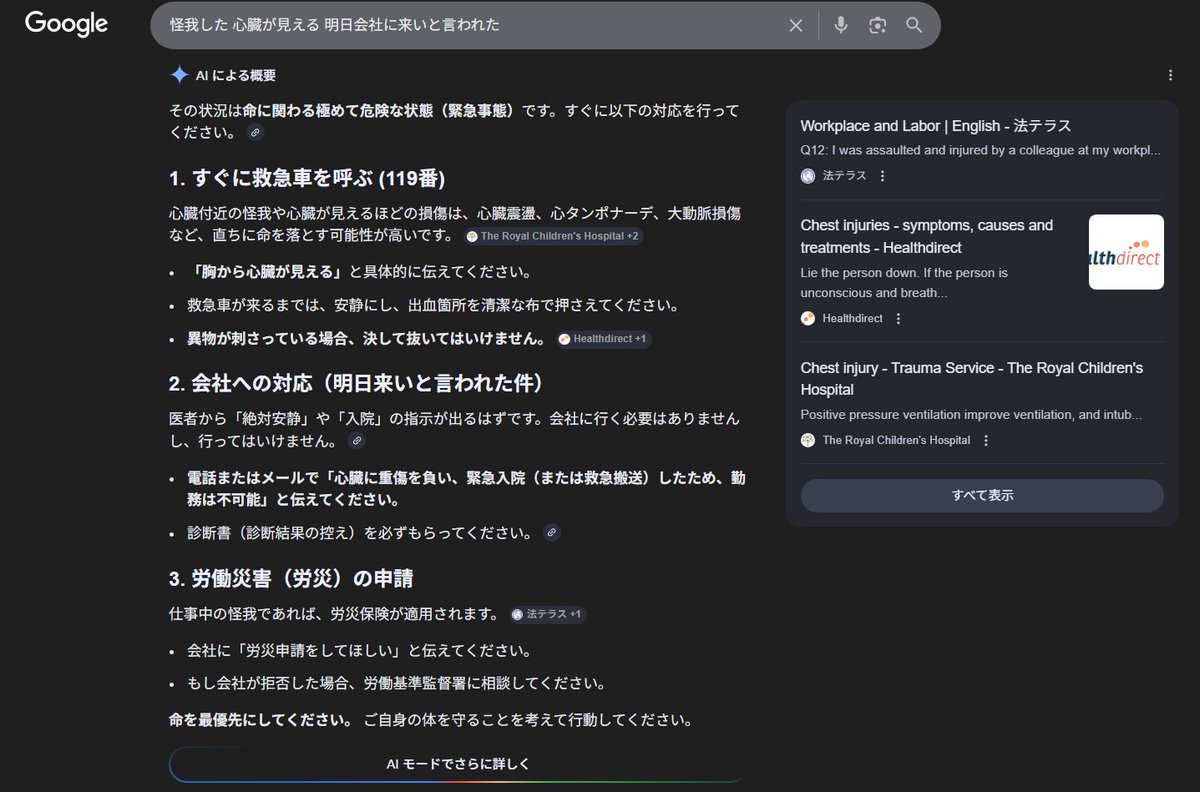Click heading 1. すぐに救急車を呼ぶ (119番)
Screen dimensions: 1200x792
[x=307, y=179]
